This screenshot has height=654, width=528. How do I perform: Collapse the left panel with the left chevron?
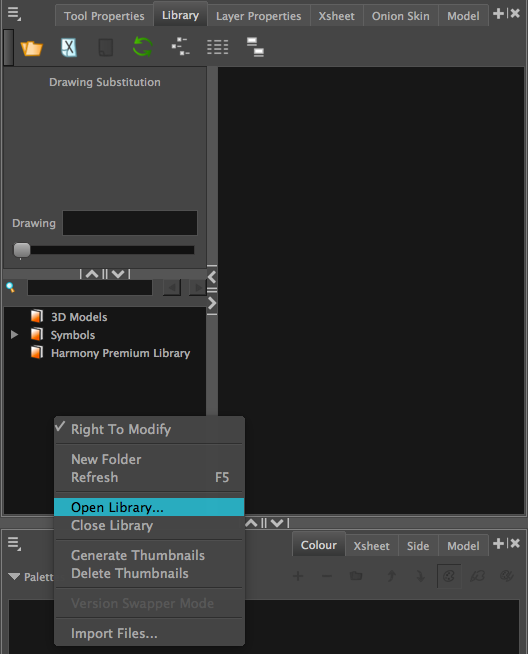click(x=212, y=277)
